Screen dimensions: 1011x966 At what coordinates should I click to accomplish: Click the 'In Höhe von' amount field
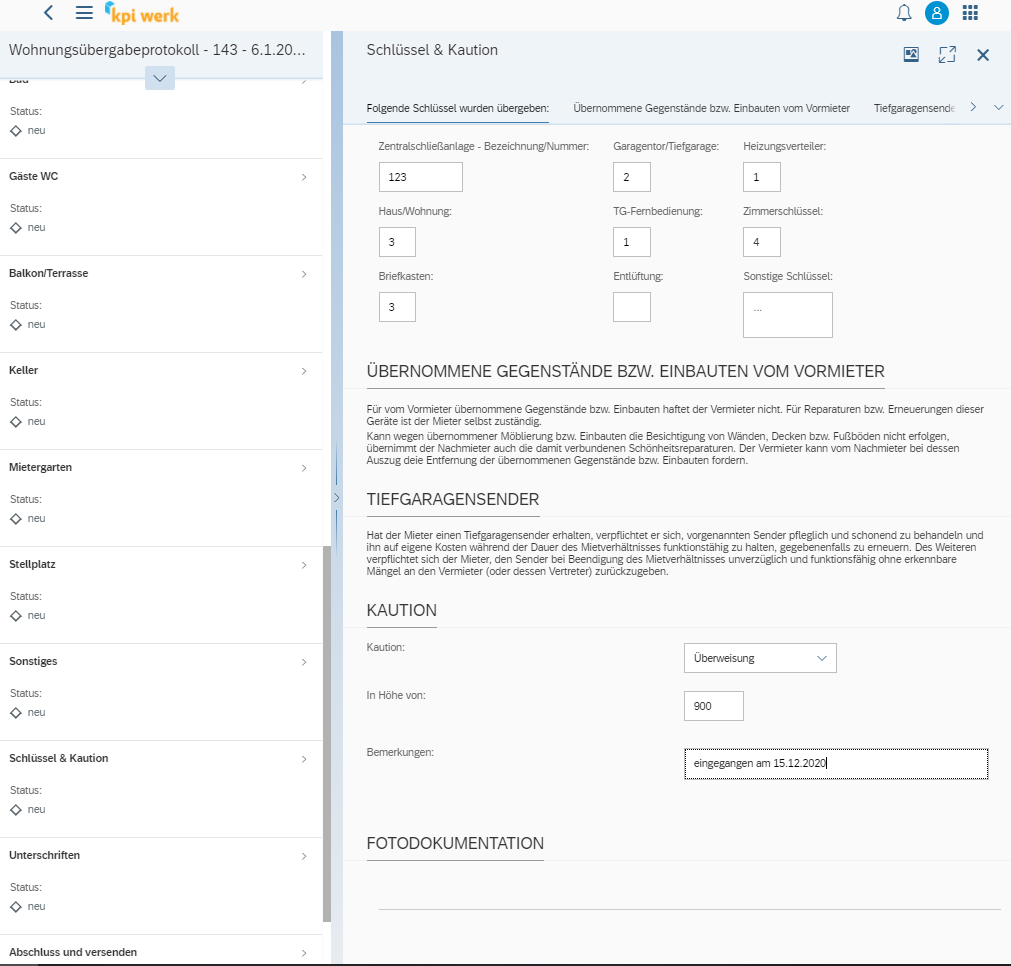(x=713, y=705)
